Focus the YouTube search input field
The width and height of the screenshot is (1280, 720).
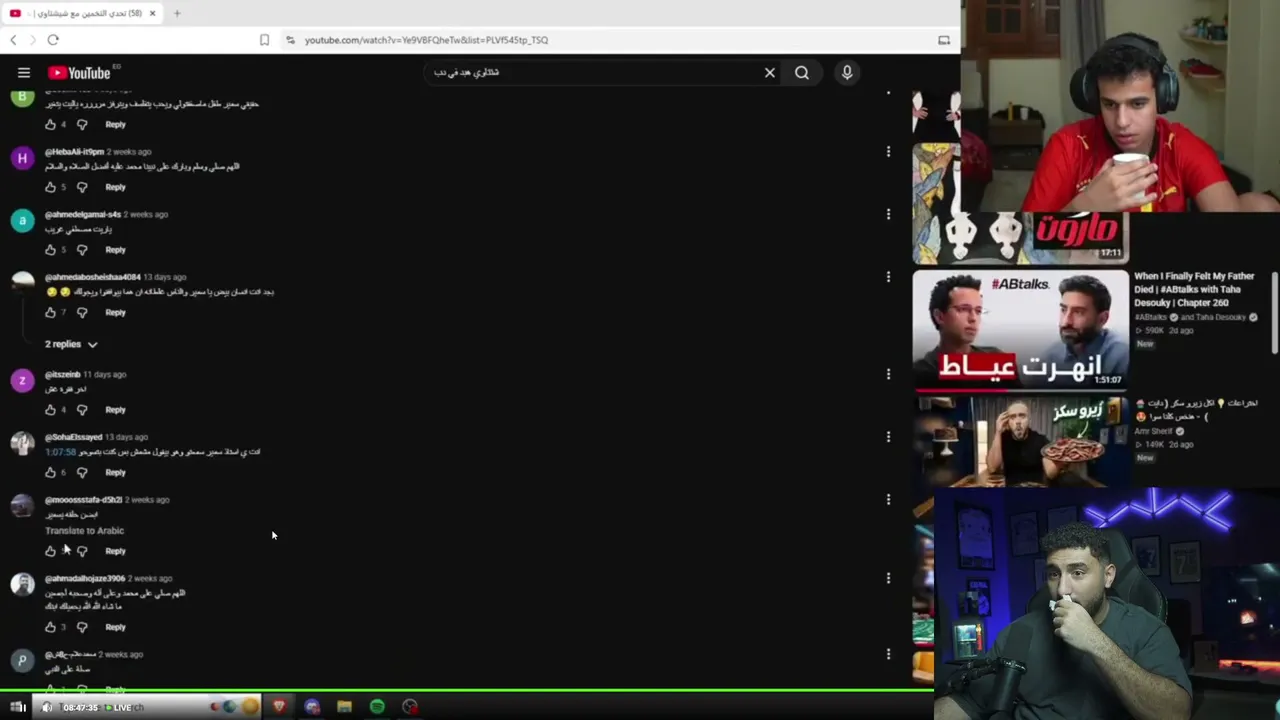[595, 73]
